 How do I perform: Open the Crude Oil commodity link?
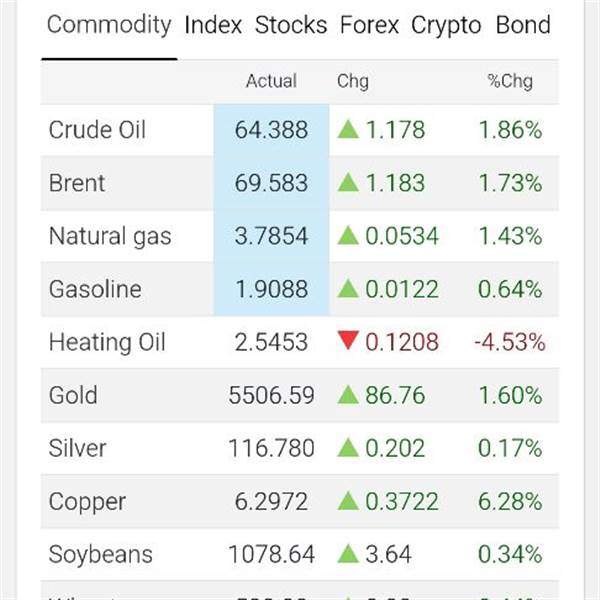click(97, 130)
